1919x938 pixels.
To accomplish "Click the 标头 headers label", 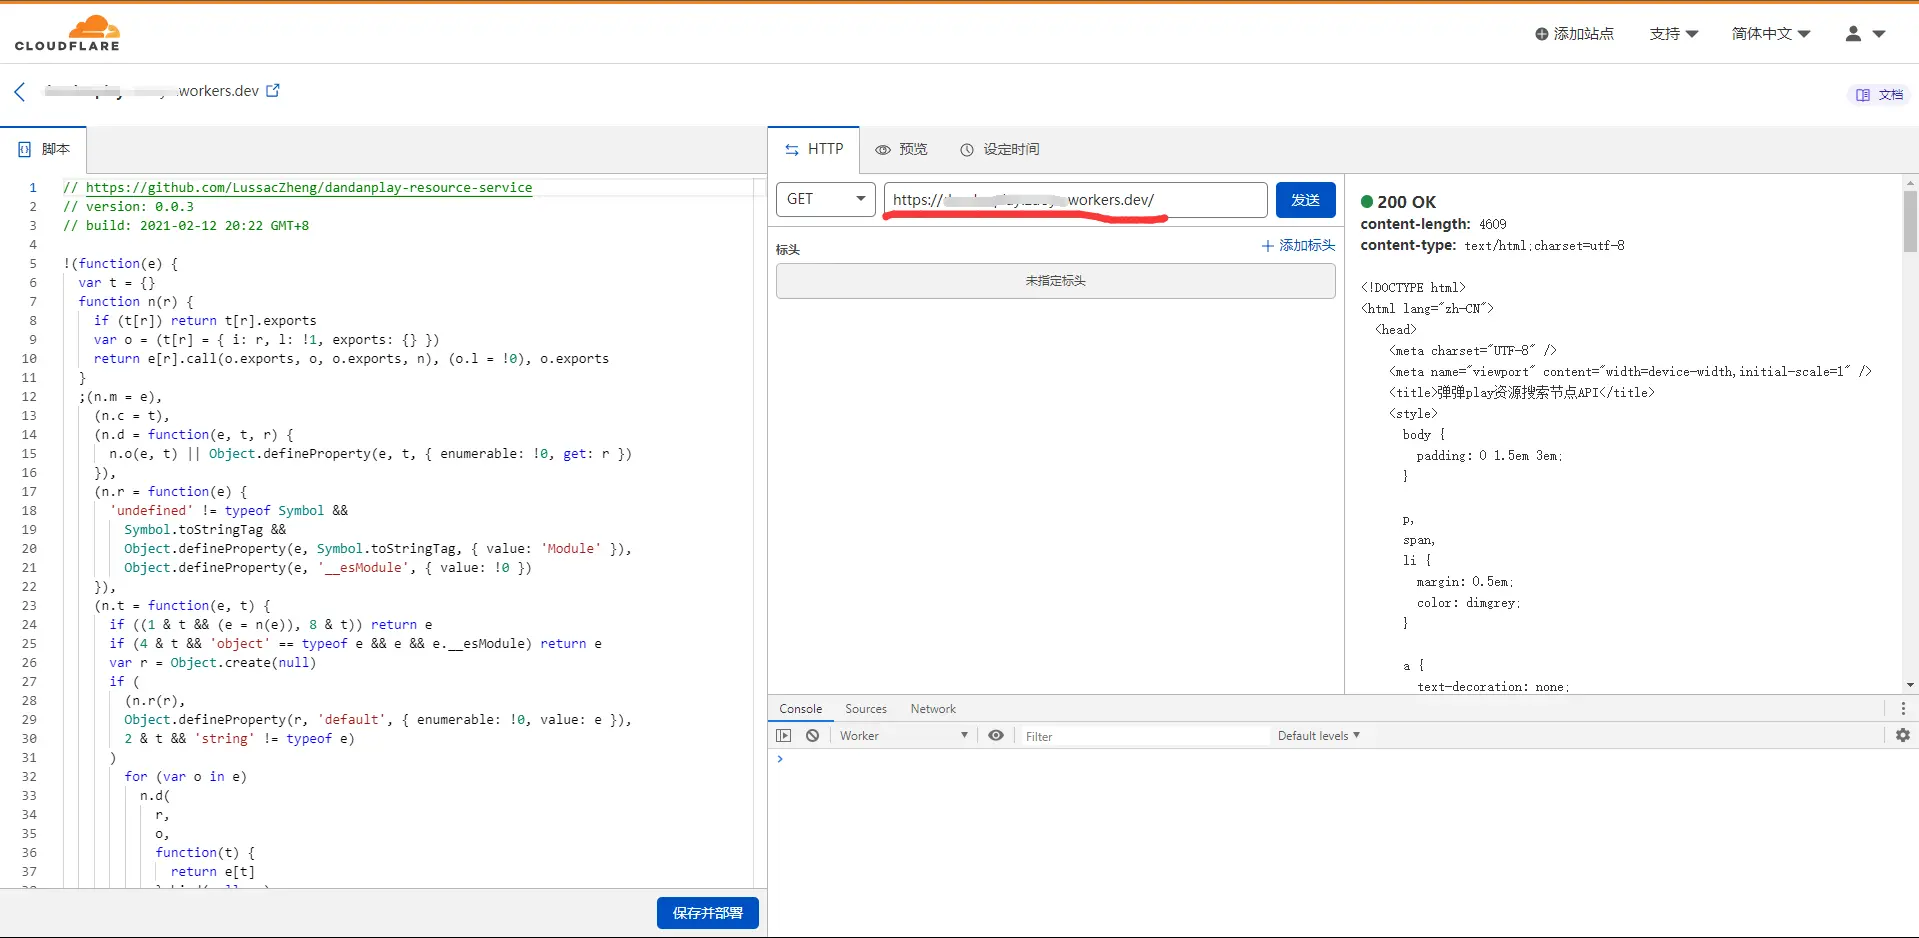I will coord(788,250).
